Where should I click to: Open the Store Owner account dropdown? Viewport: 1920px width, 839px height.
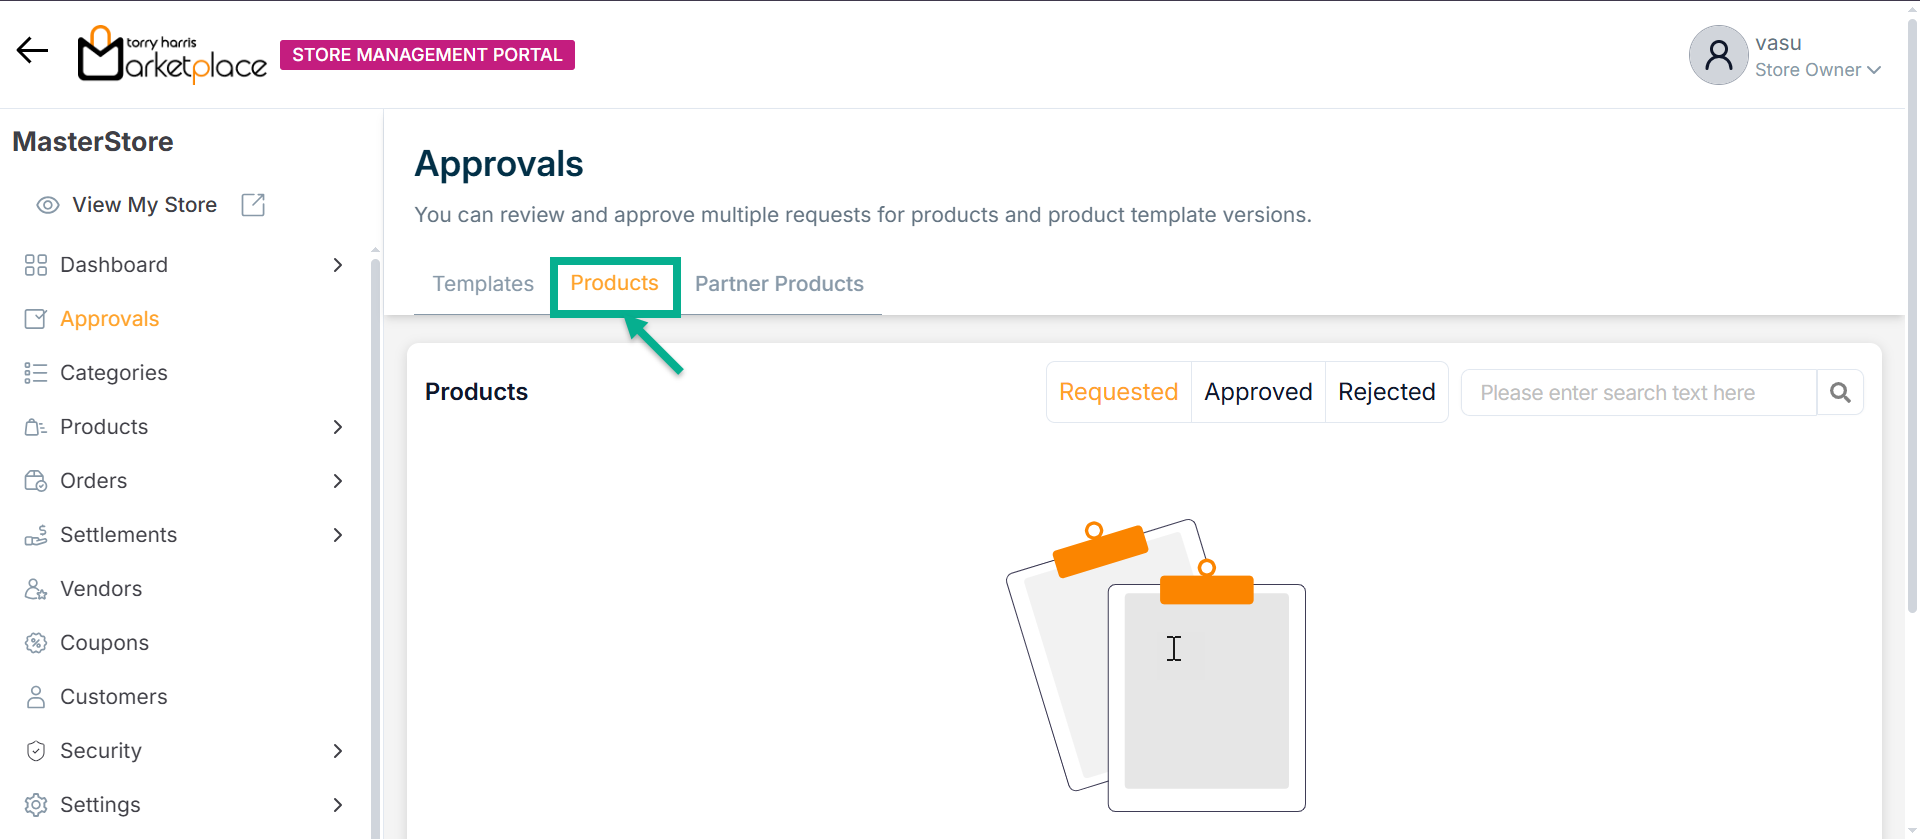pos(1818,70)
